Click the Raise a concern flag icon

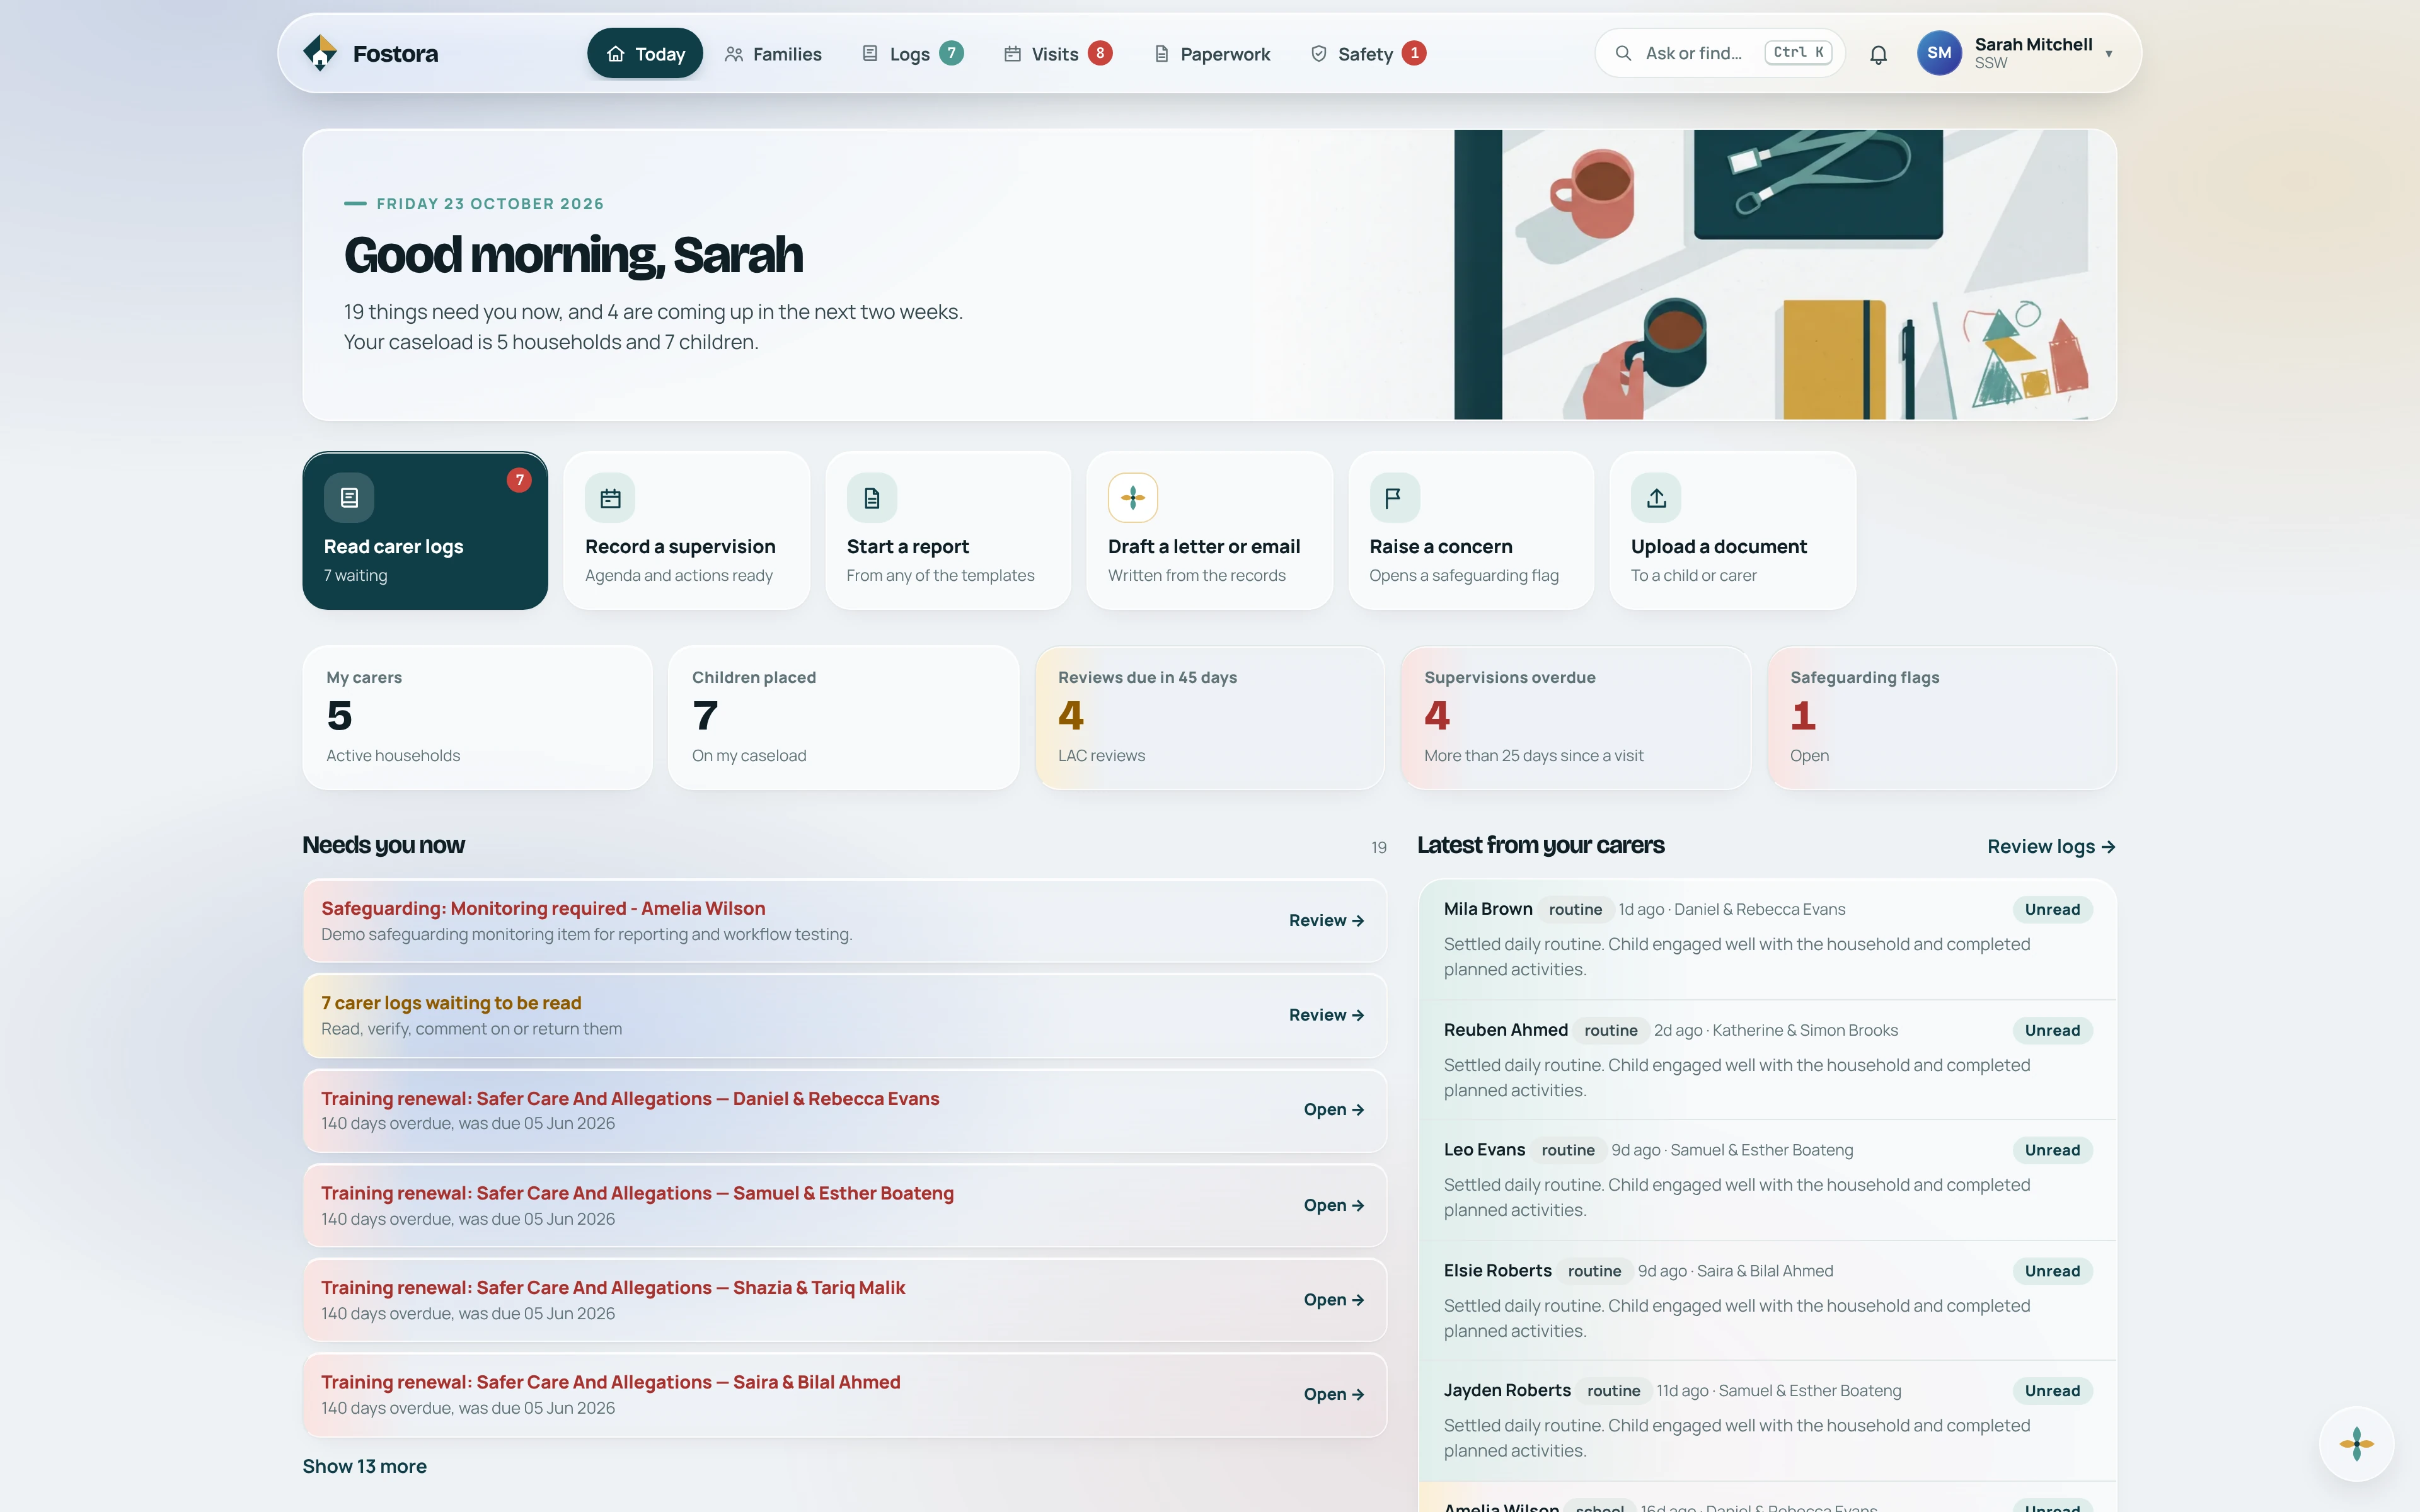click(1394, 497)
